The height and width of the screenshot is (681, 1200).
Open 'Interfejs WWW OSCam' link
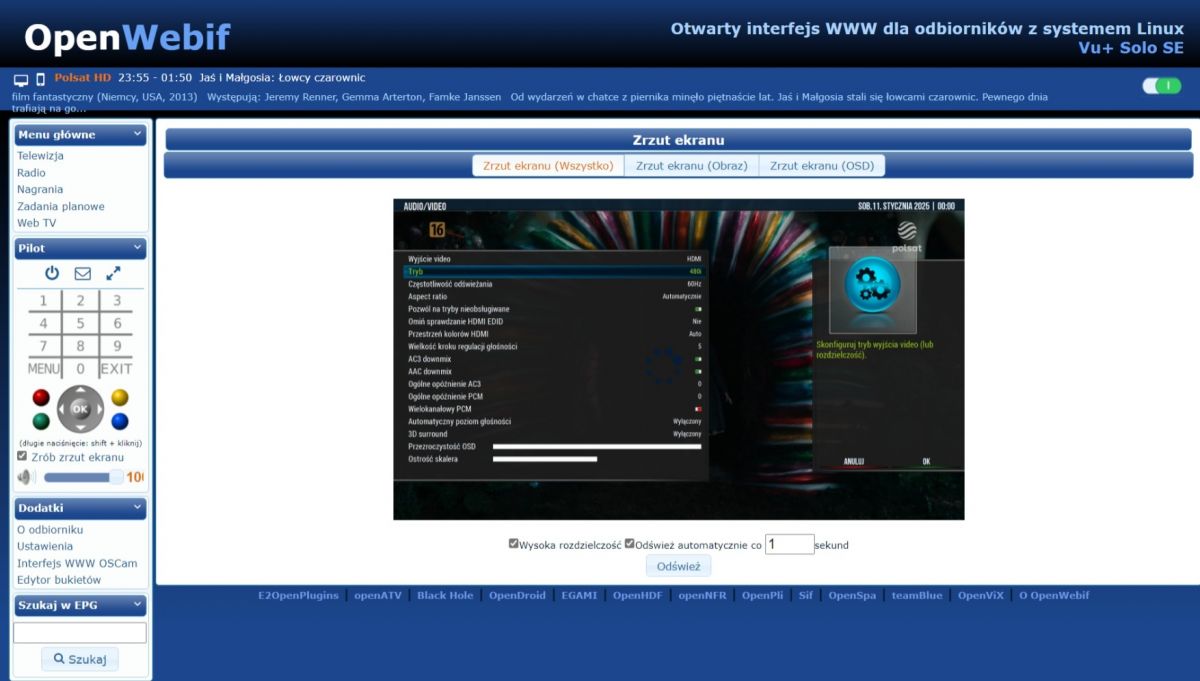[x=77, y=563]
